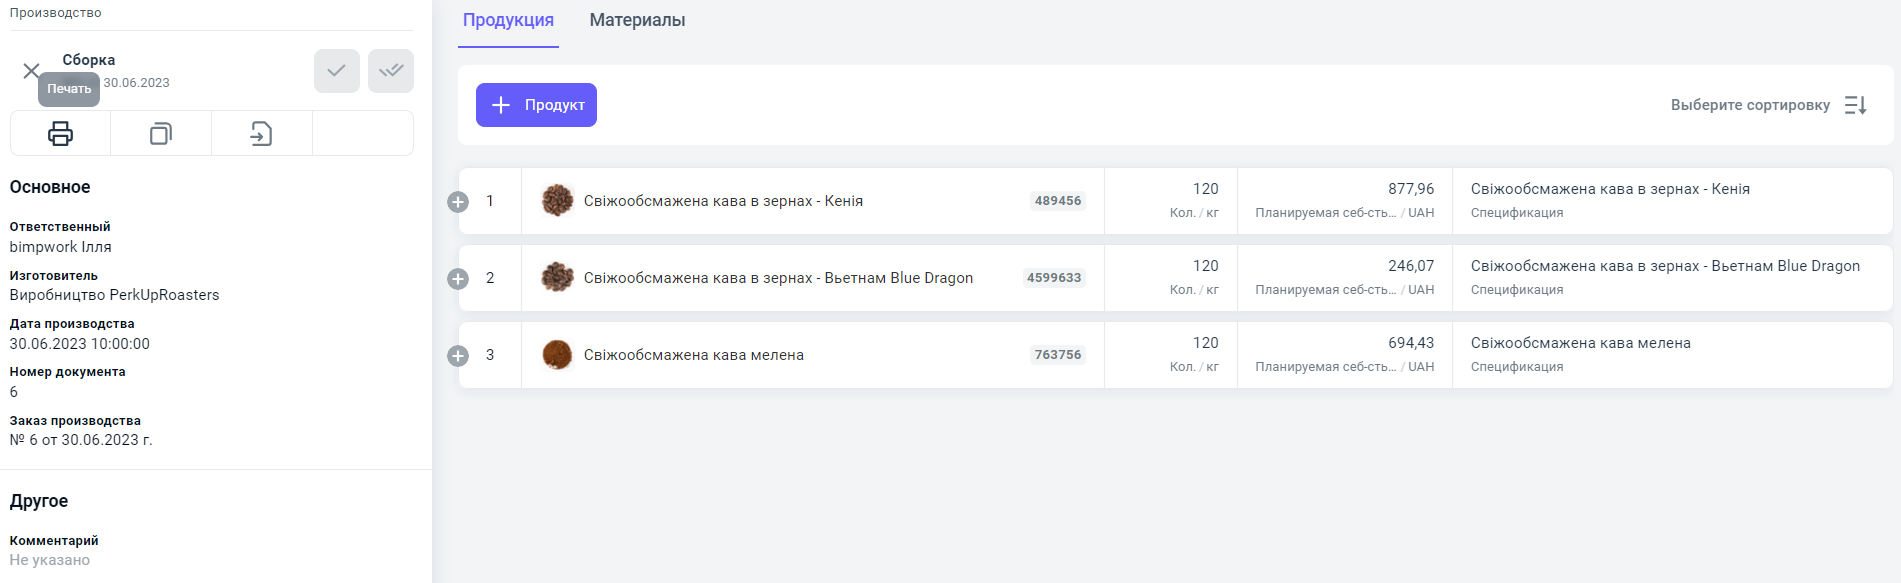Open the Выберите сортировку dropdown
Viewport: 1901px width, 583px height.
coord(1750,105)
